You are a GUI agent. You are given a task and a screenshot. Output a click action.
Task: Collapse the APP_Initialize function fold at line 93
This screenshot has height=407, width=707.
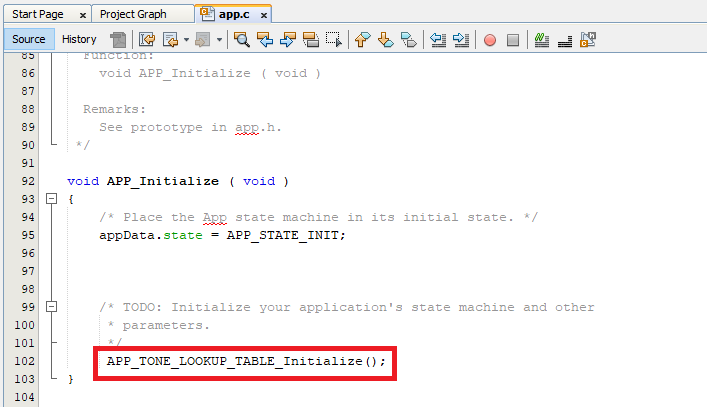[52, 199]
